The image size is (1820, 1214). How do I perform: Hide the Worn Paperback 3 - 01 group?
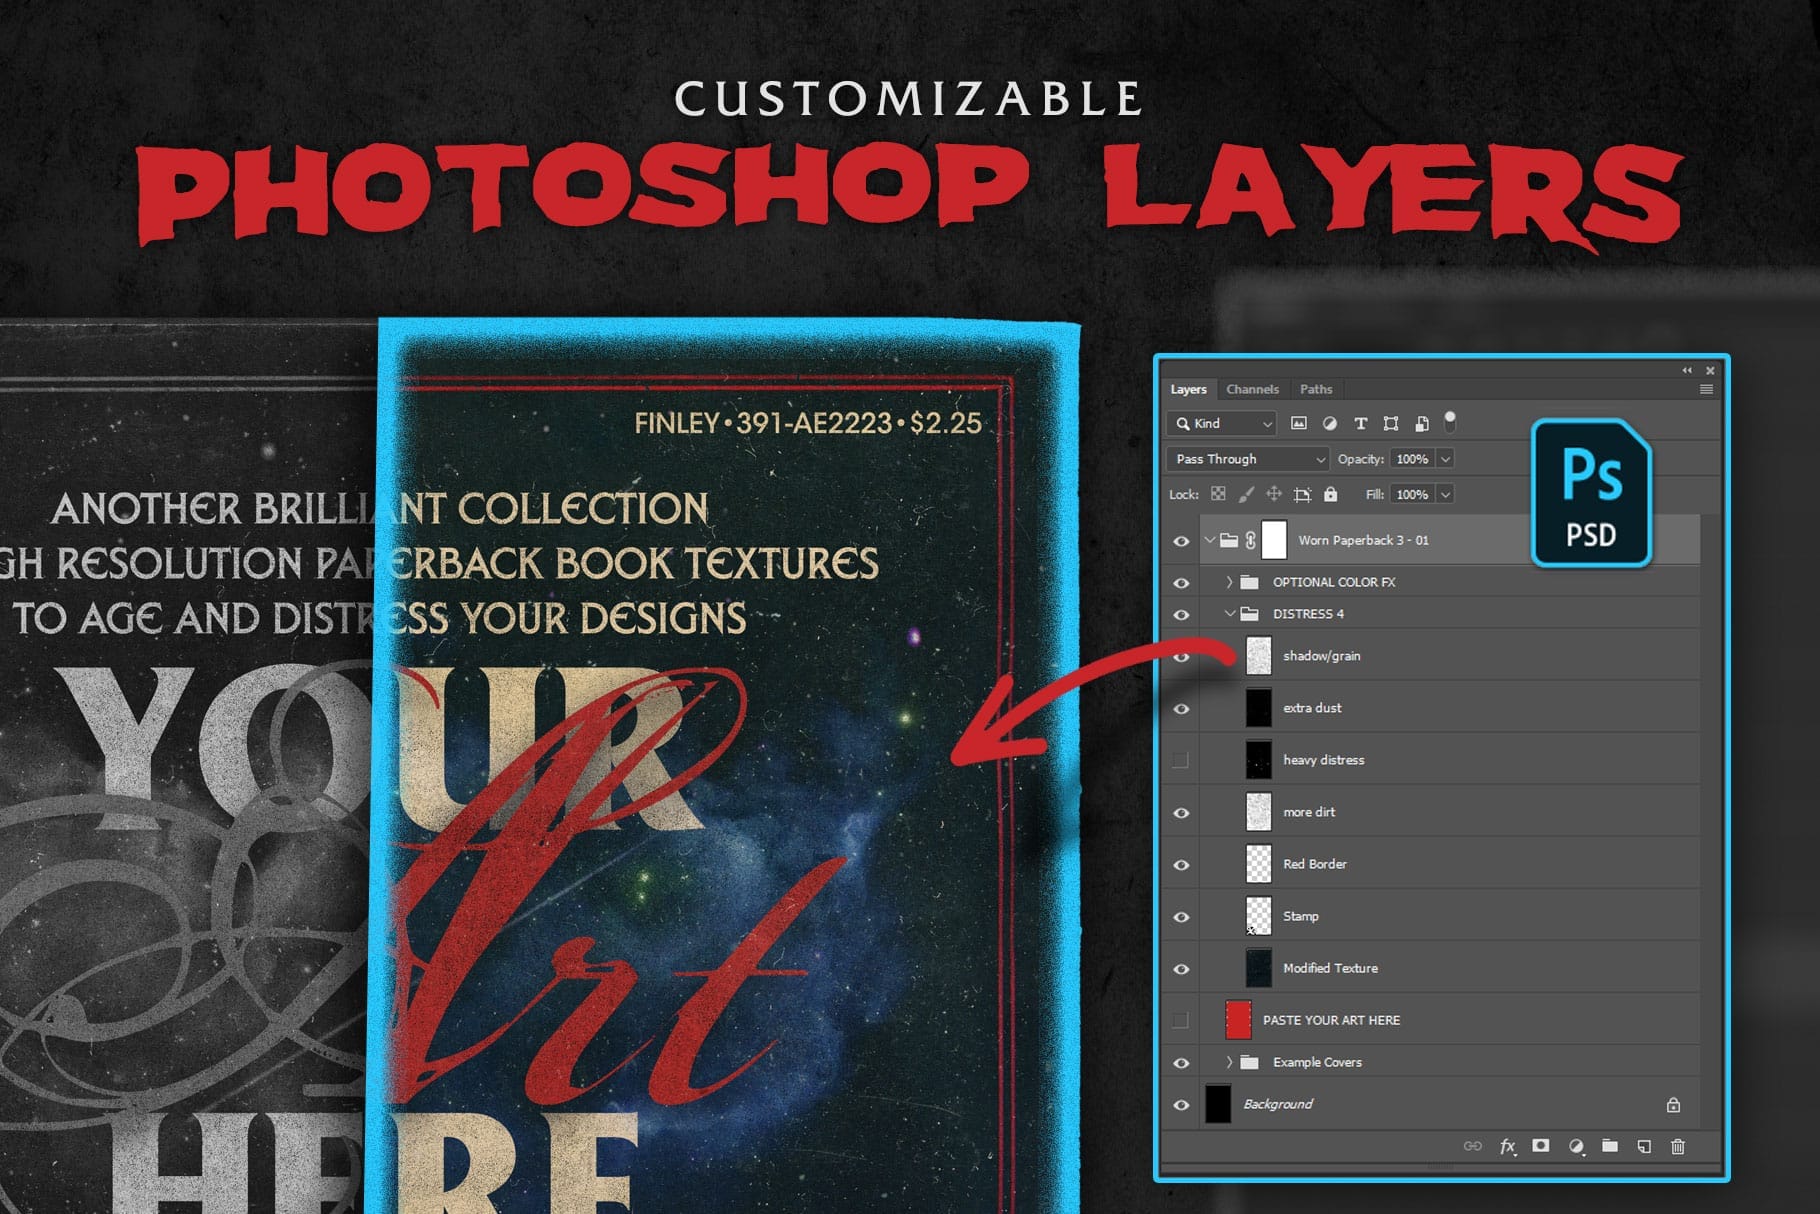coord(1181,541)
